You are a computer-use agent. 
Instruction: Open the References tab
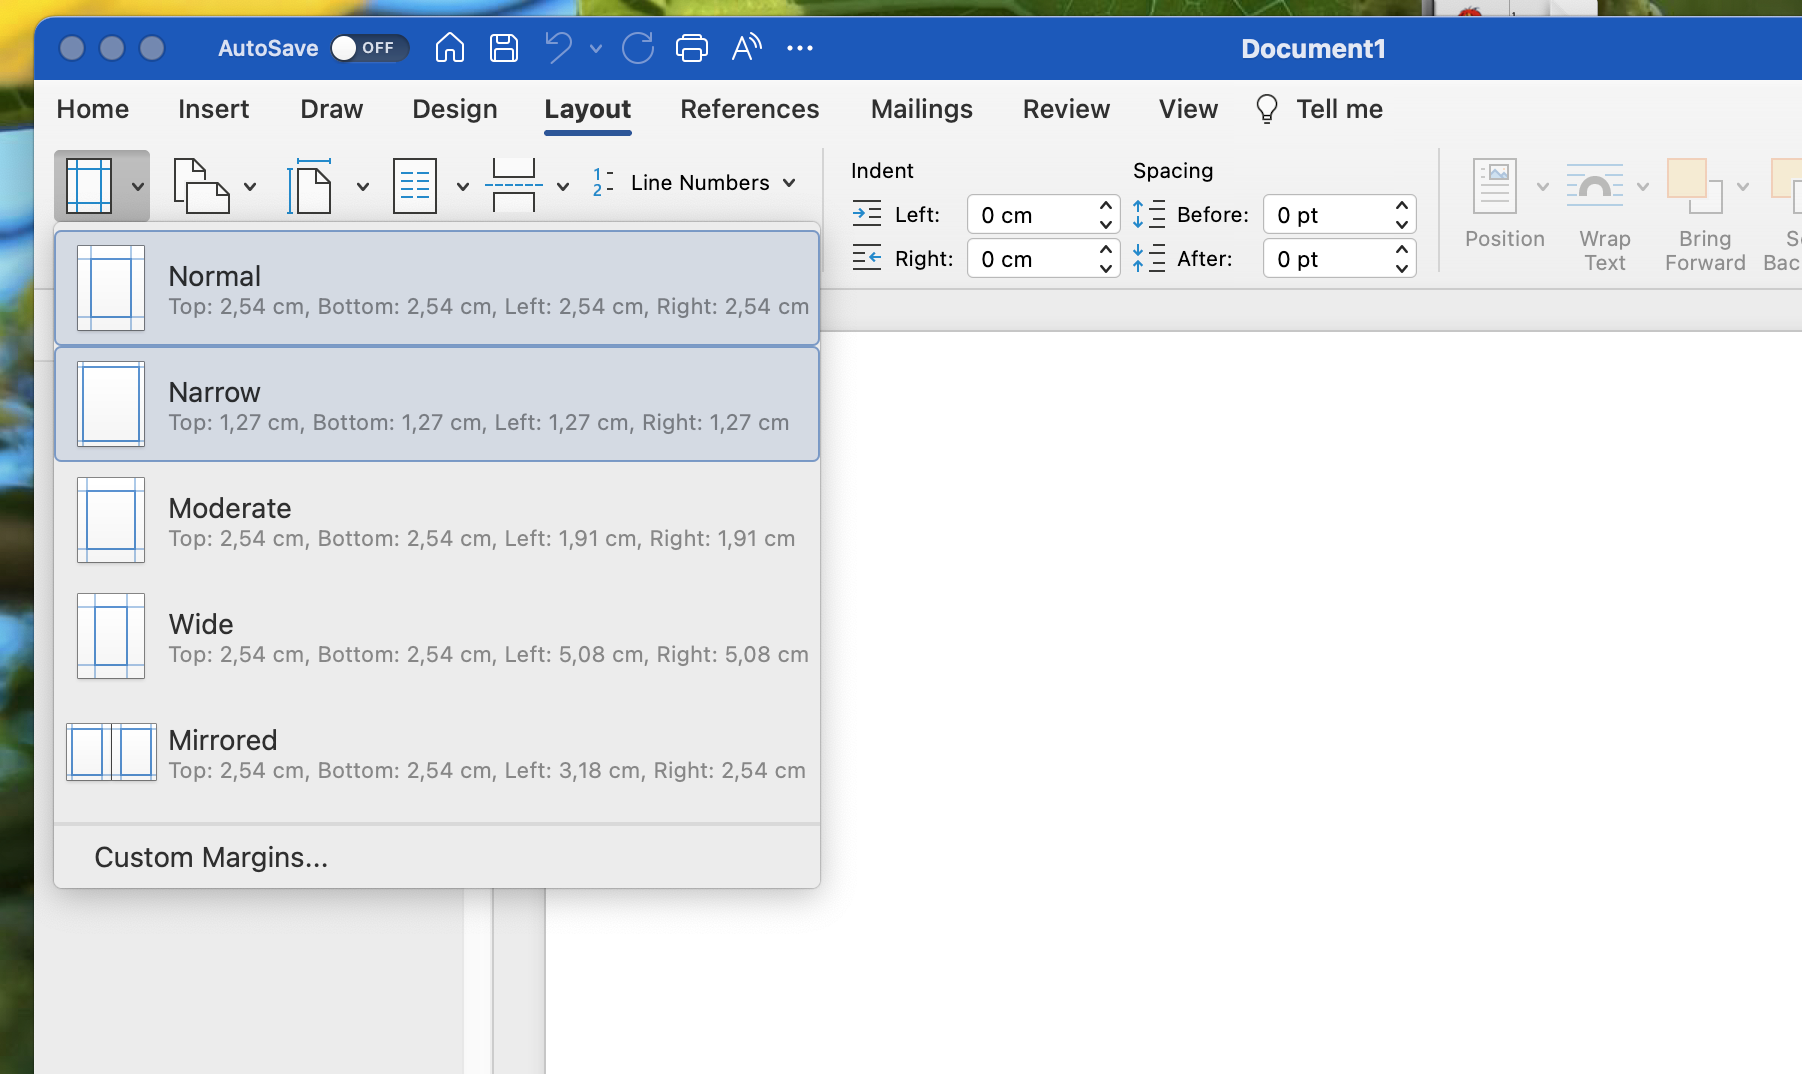point(750,109)
